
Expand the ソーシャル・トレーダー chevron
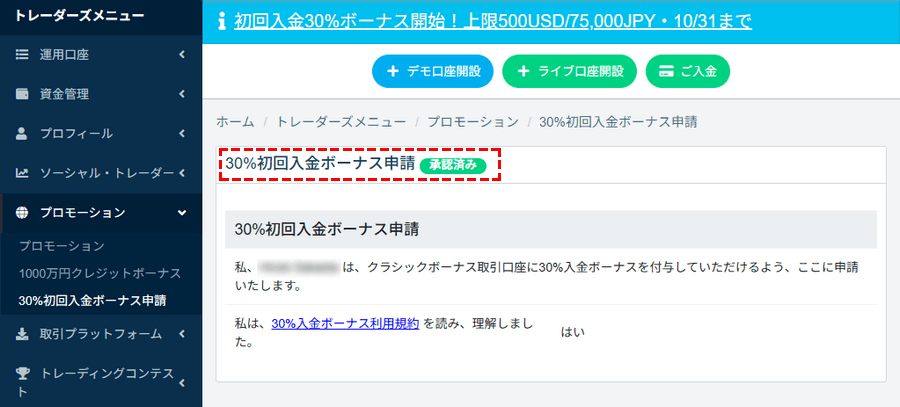coord(181,173)
